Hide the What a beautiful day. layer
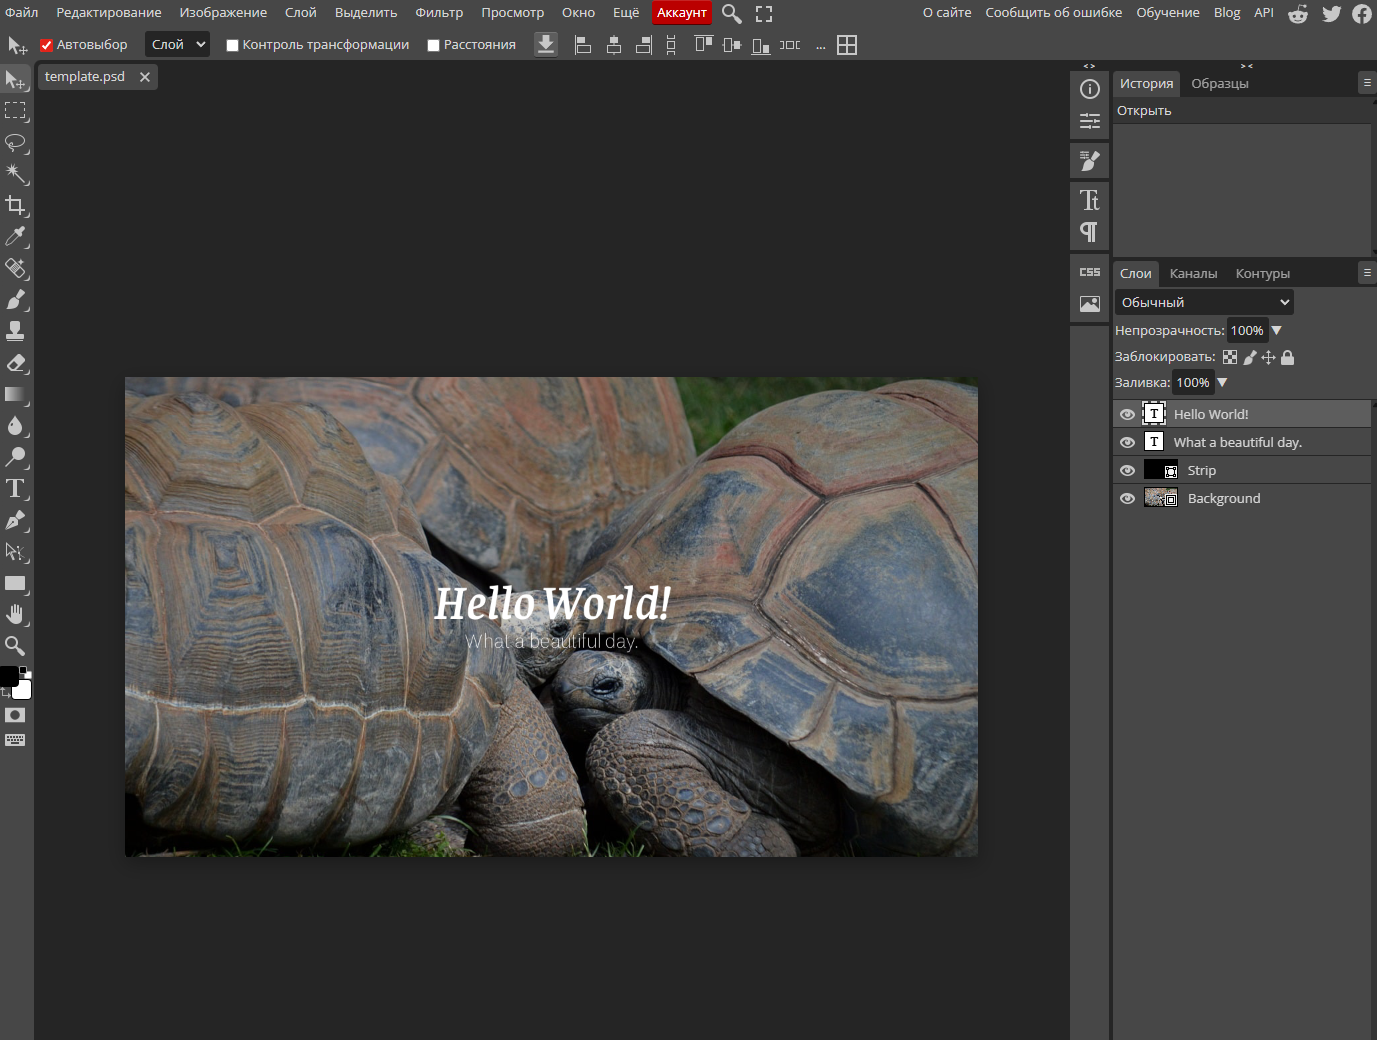 click(x=1128, y=442)
